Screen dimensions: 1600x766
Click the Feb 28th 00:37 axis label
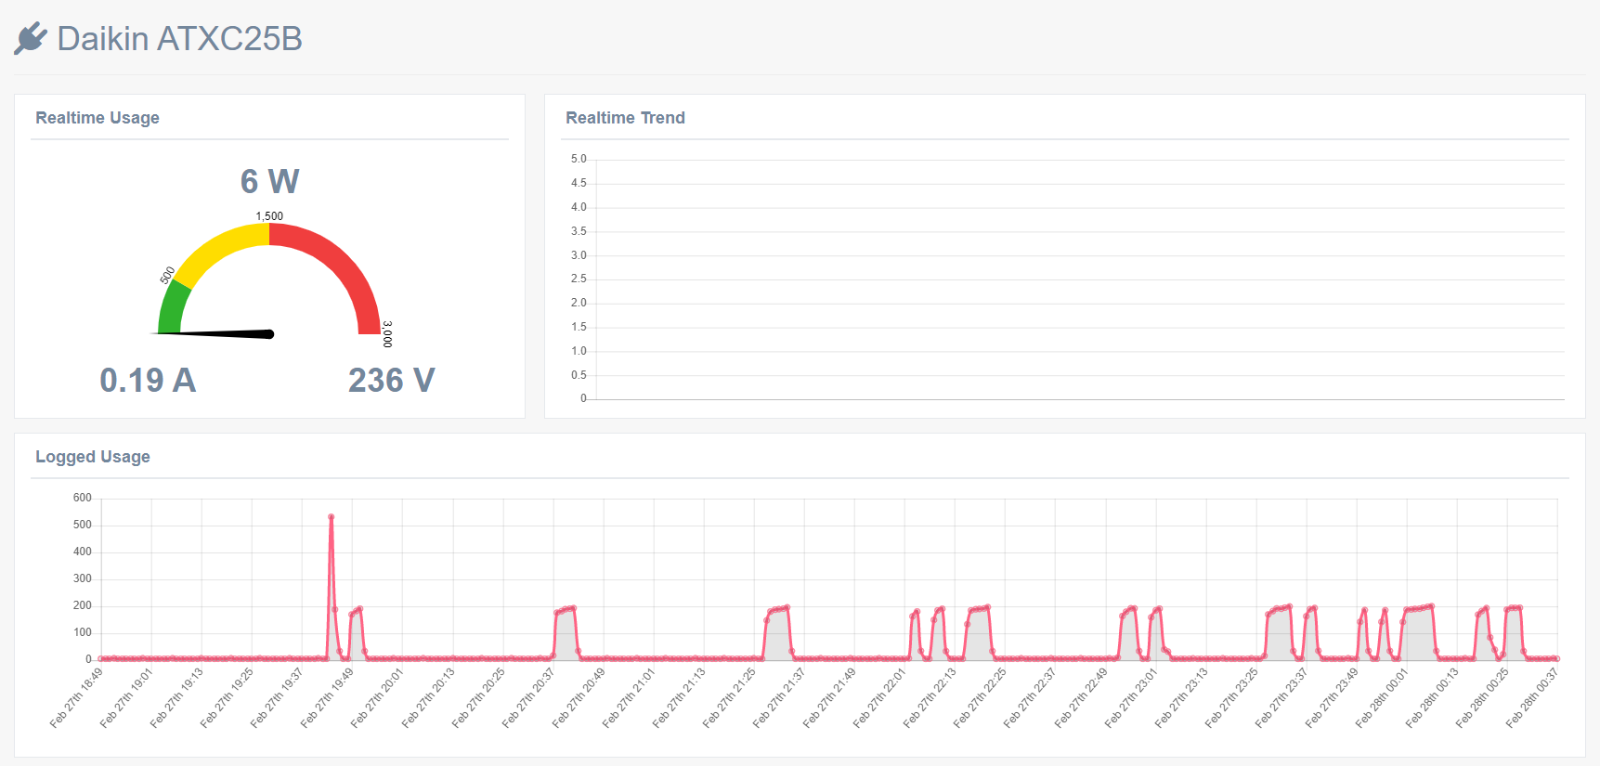coord(1533,698)
